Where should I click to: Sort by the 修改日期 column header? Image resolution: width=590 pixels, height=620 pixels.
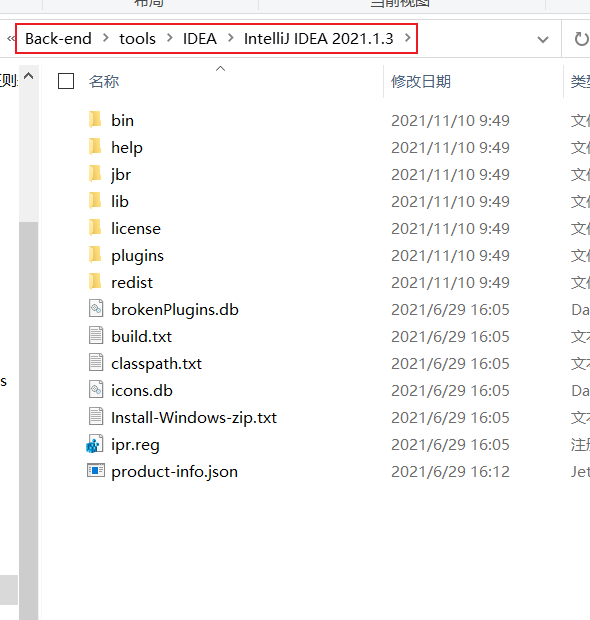tap(421, 81)
